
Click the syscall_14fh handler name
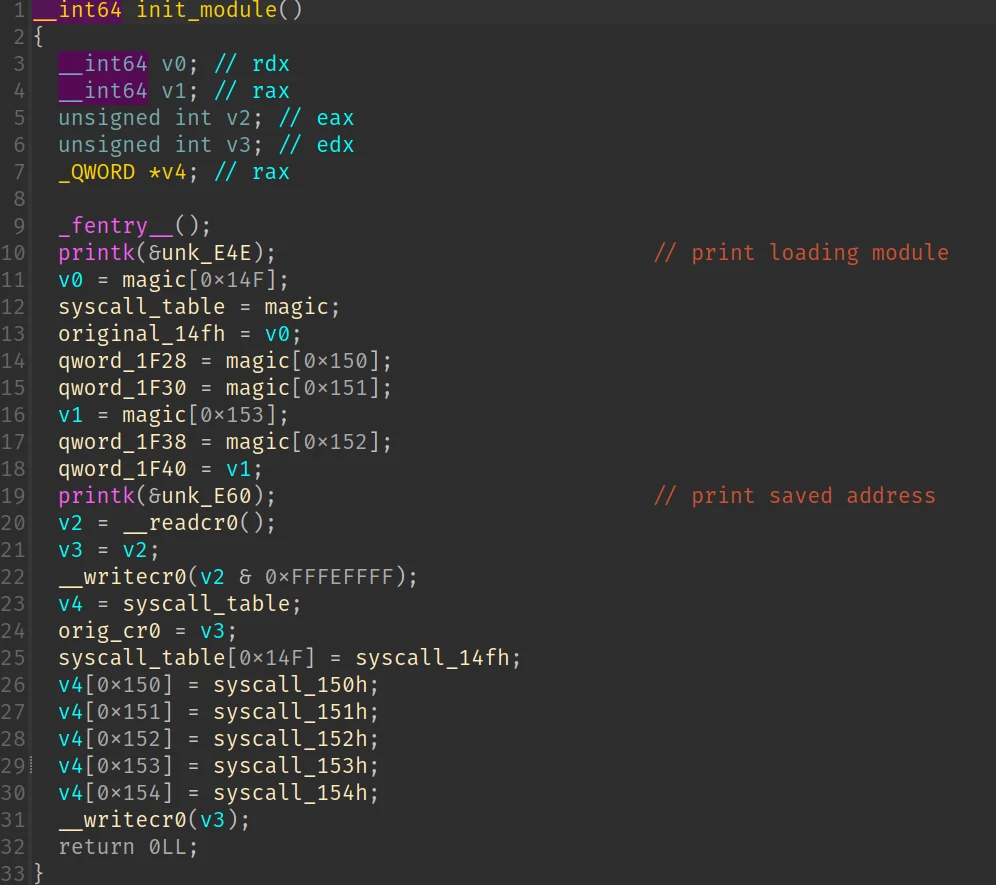pyautogui.click(x=438, y=658)
